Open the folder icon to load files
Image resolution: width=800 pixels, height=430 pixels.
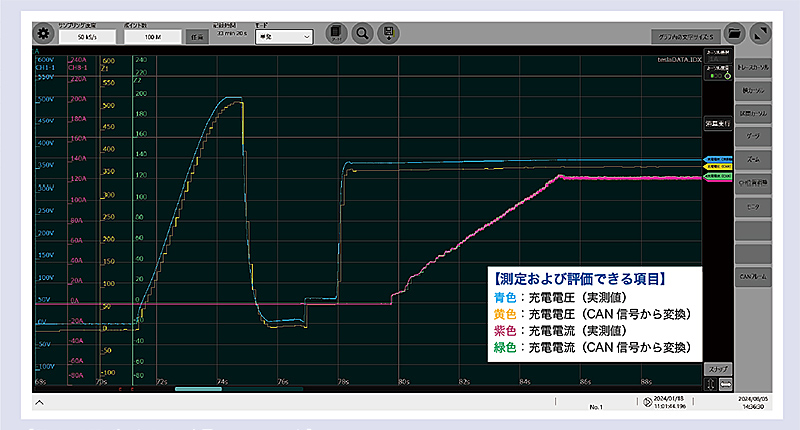coord(735,34)
